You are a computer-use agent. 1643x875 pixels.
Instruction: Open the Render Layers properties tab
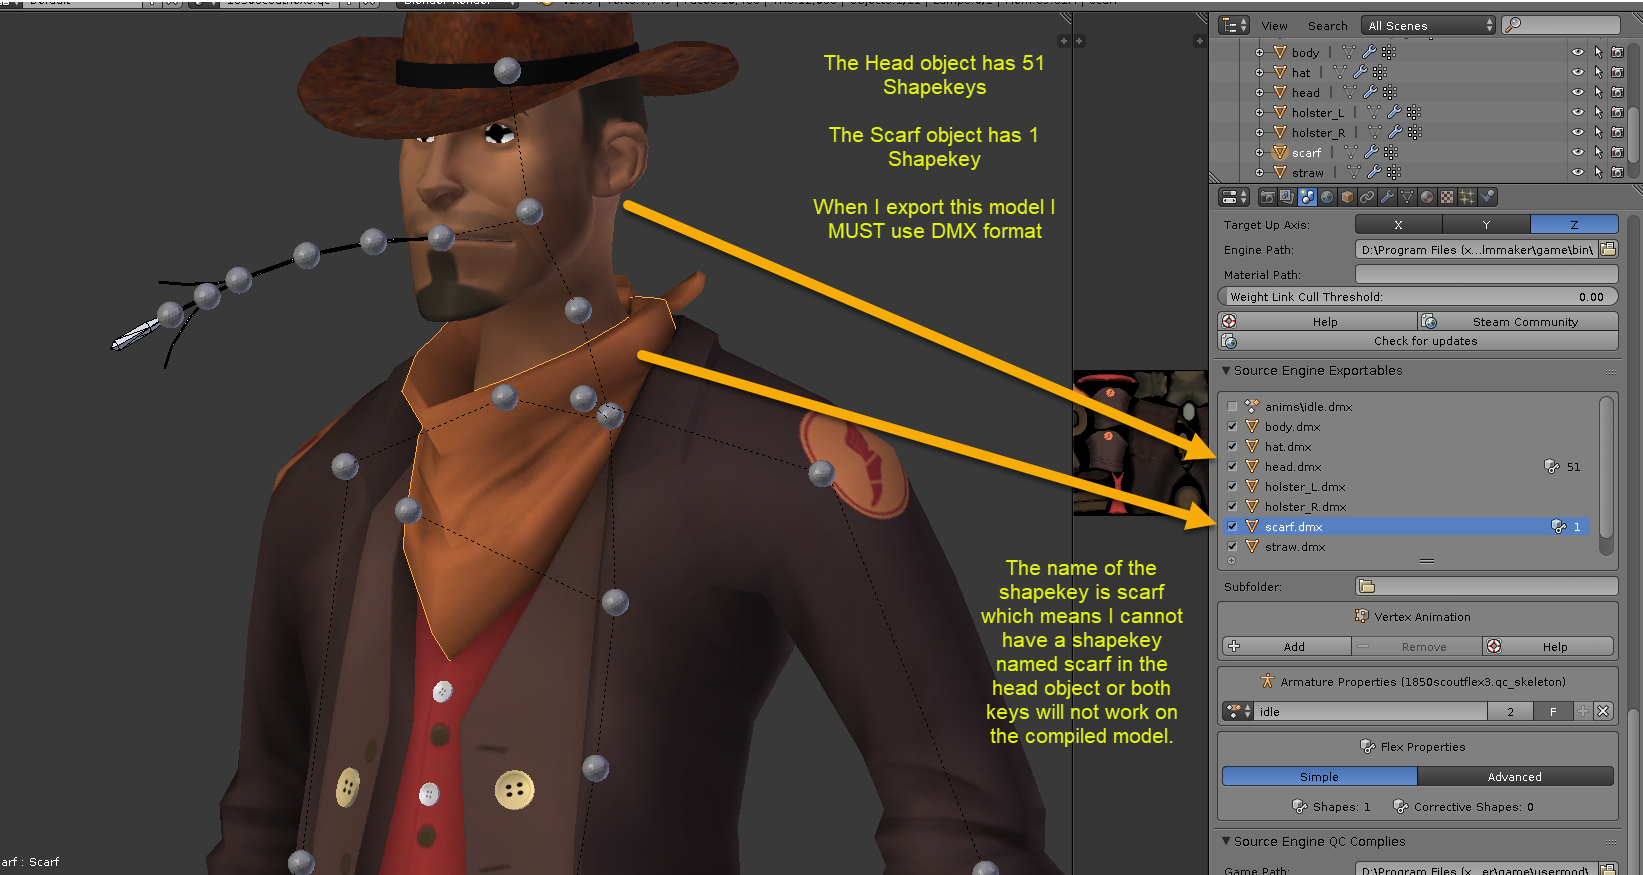coord(1287,197)
